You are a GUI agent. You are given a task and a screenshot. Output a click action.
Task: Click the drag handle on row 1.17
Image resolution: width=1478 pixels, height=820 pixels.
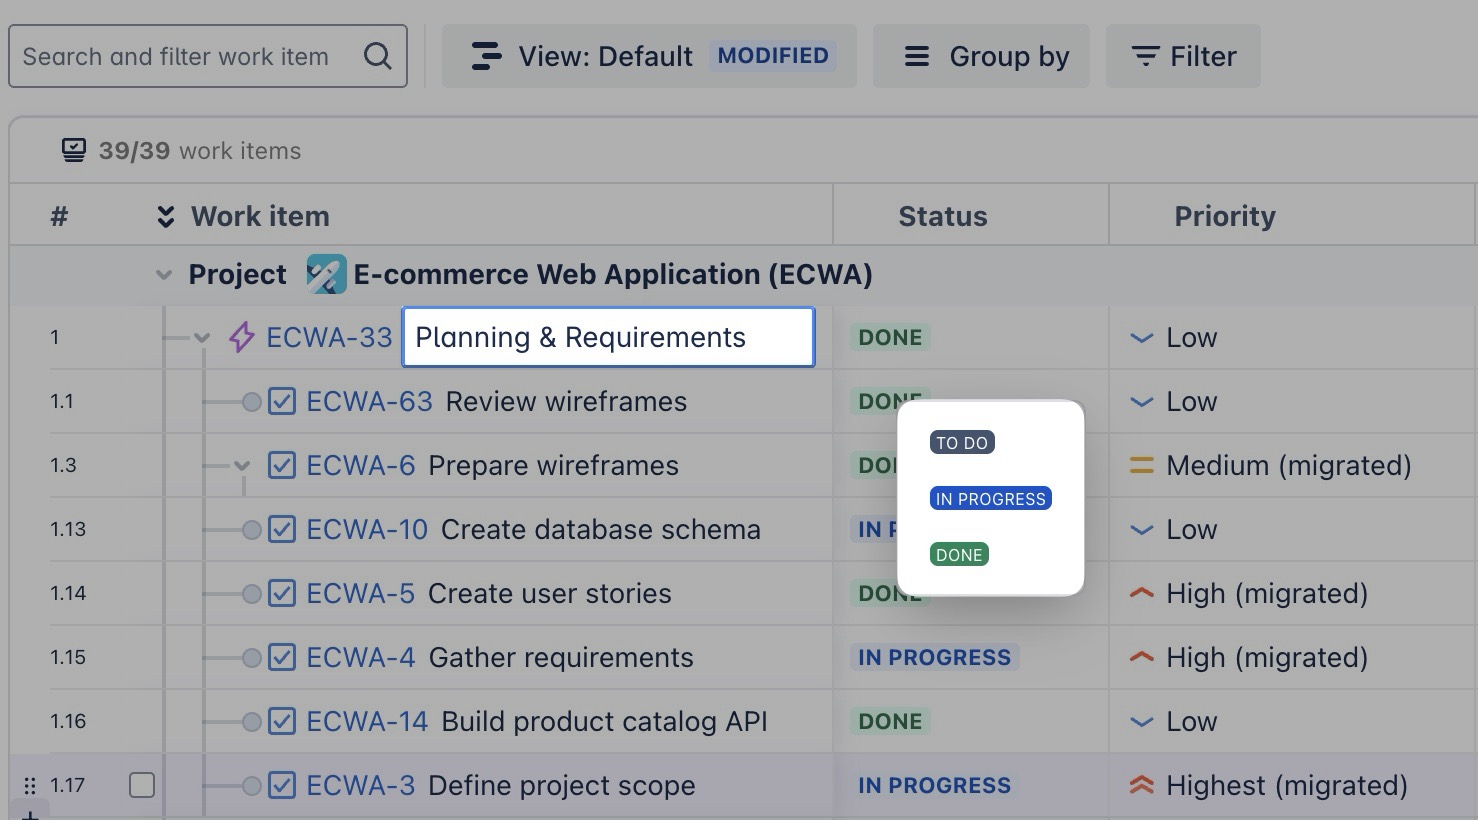coord(30,785)
